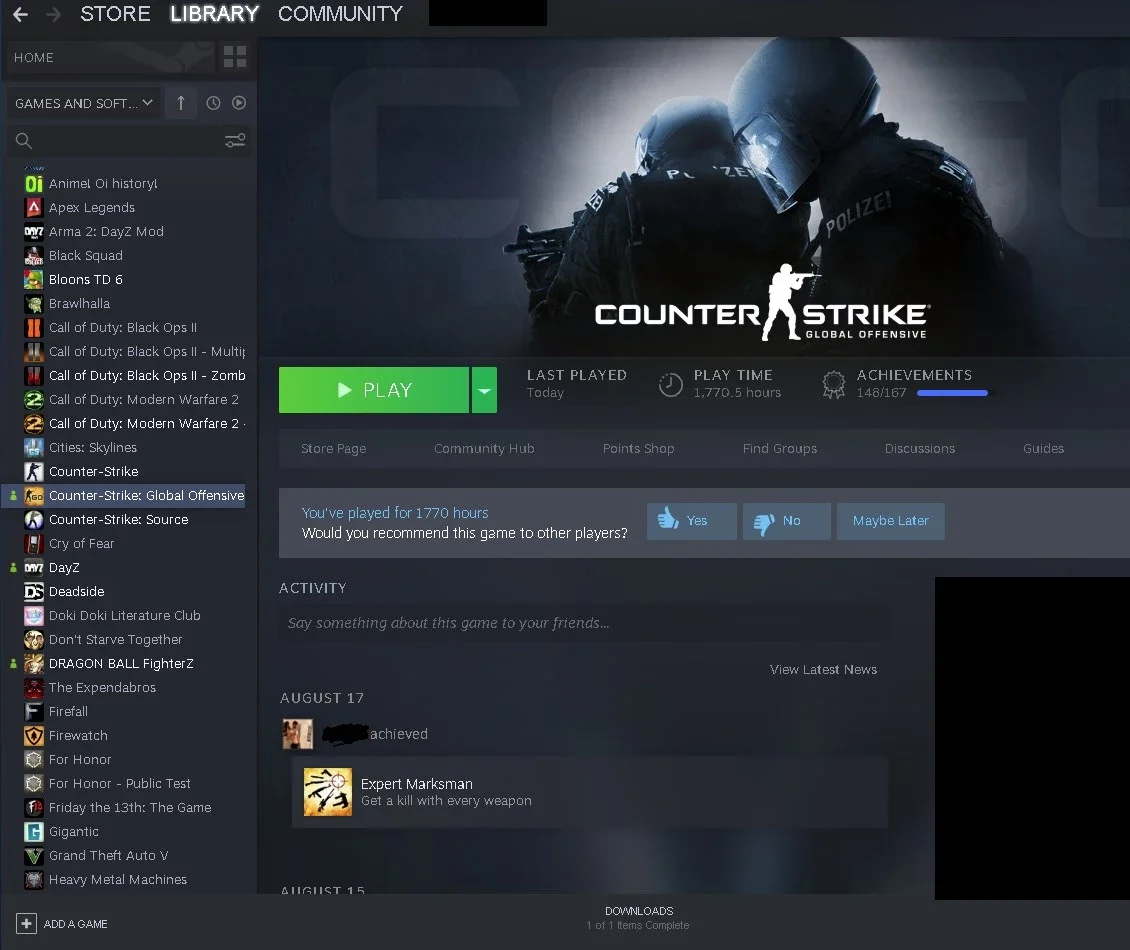Click the Grand Theft Auto V icon
This screenshot has width=1130, height=950.
click(x=34, y=856)
